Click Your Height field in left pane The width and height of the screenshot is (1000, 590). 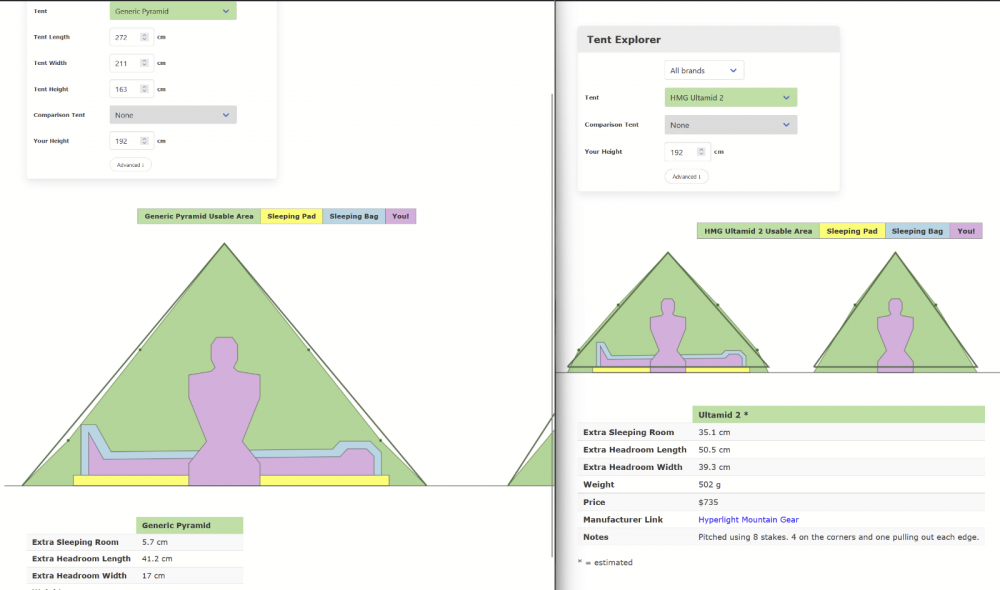click(124, 141)
